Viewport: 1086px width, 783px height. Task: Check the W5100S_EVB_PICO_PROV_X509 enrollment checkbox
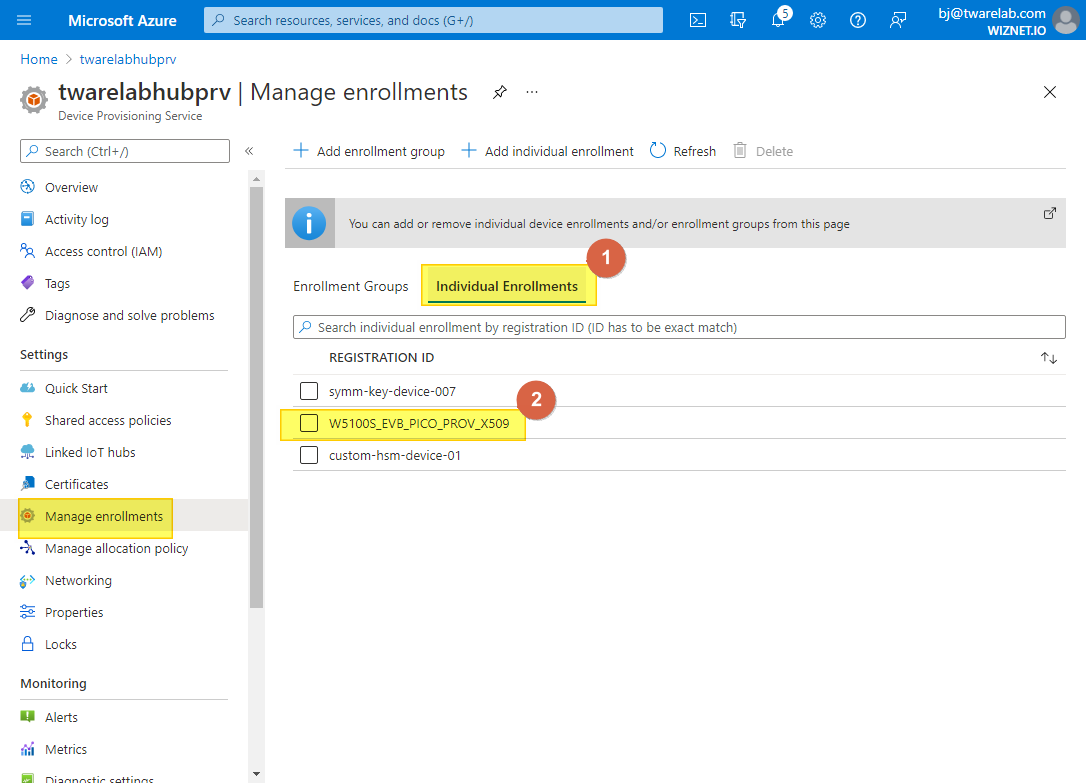point(309,423)
